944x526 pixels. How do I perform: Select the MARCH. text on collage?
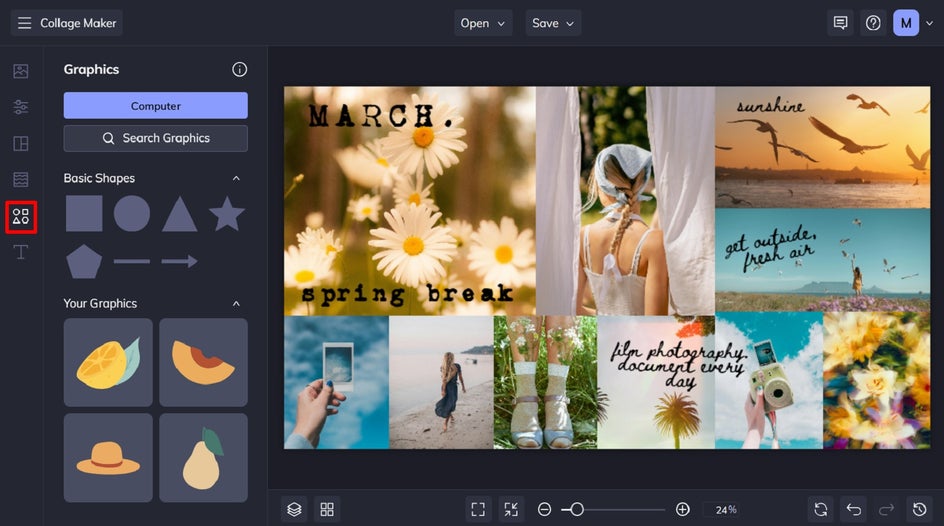pyautogui.click(x=380, y=116)
